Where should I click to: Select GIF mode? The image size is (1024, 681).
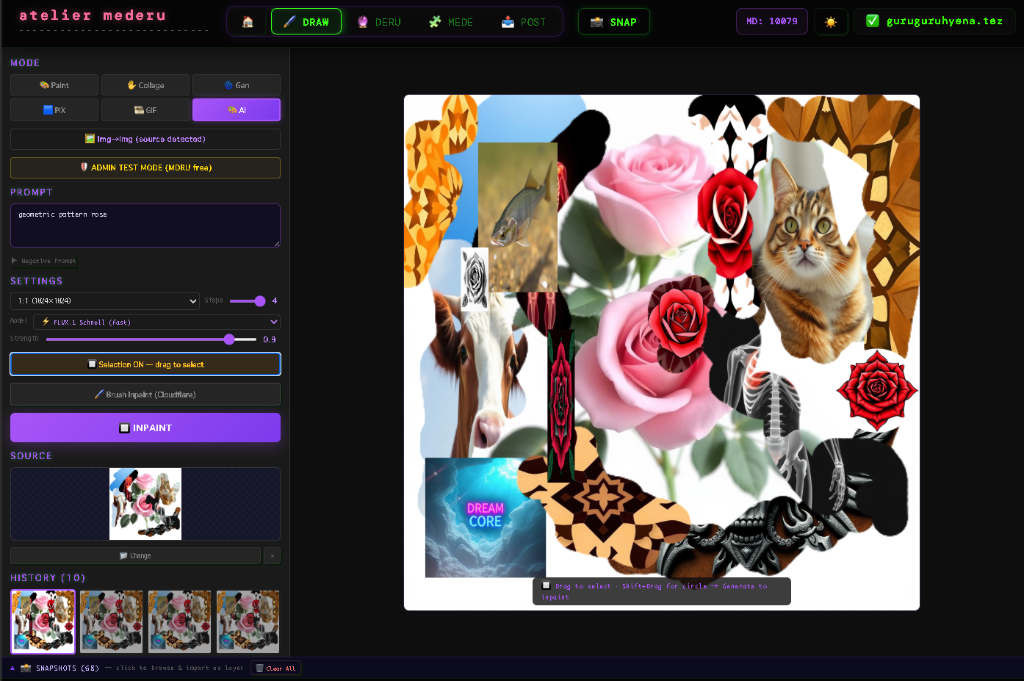146,110
